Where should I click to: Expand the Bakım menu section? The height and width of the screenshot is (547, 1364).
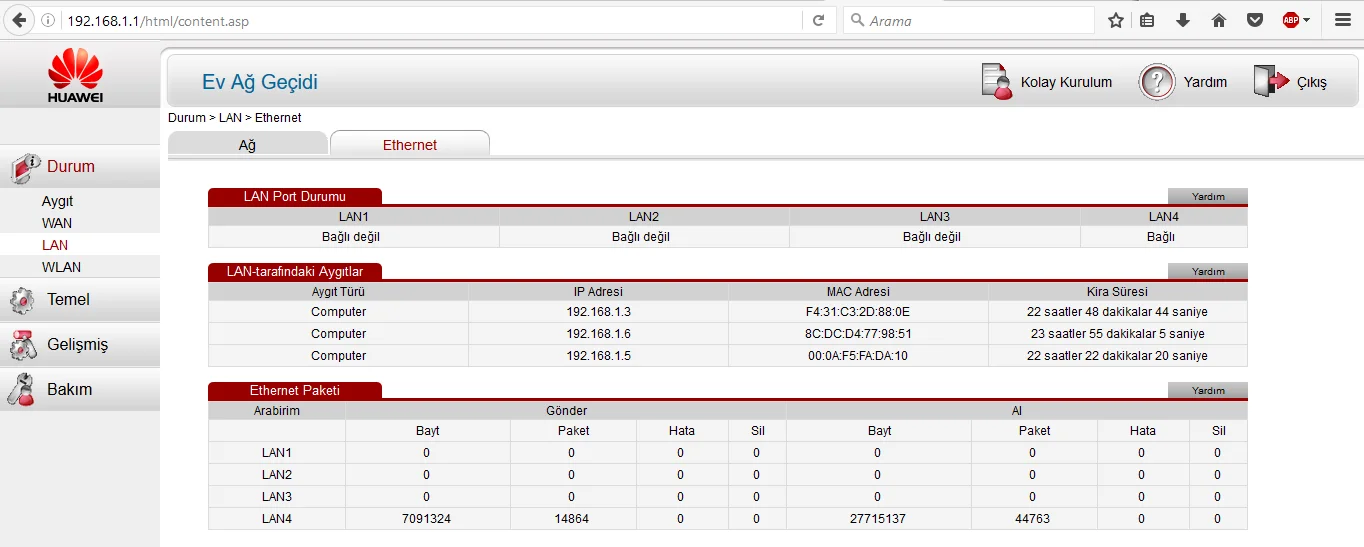[69, 389]
